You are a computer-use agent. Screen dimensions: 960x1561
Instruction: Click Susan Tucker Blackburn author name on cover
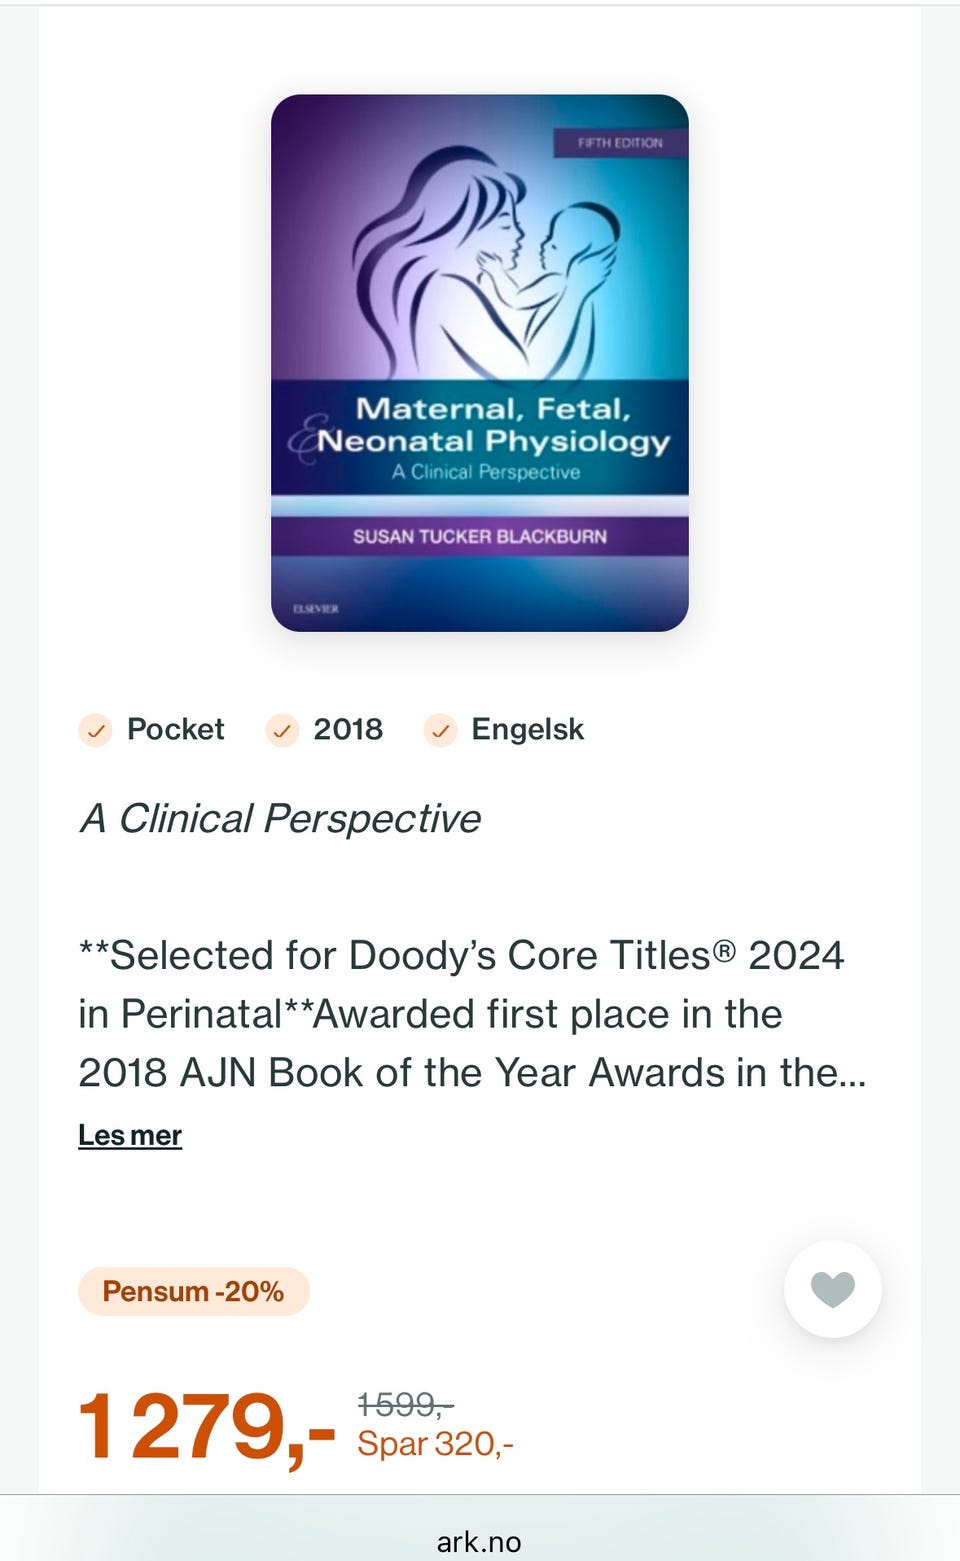click(x=479, y=536)
